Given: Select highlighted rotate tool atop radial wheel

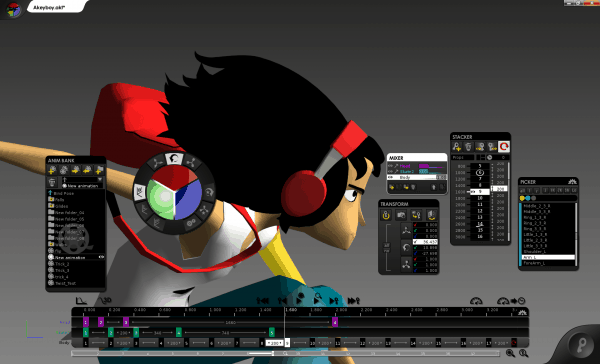Looking at the screenshot, I should [174, 159].
